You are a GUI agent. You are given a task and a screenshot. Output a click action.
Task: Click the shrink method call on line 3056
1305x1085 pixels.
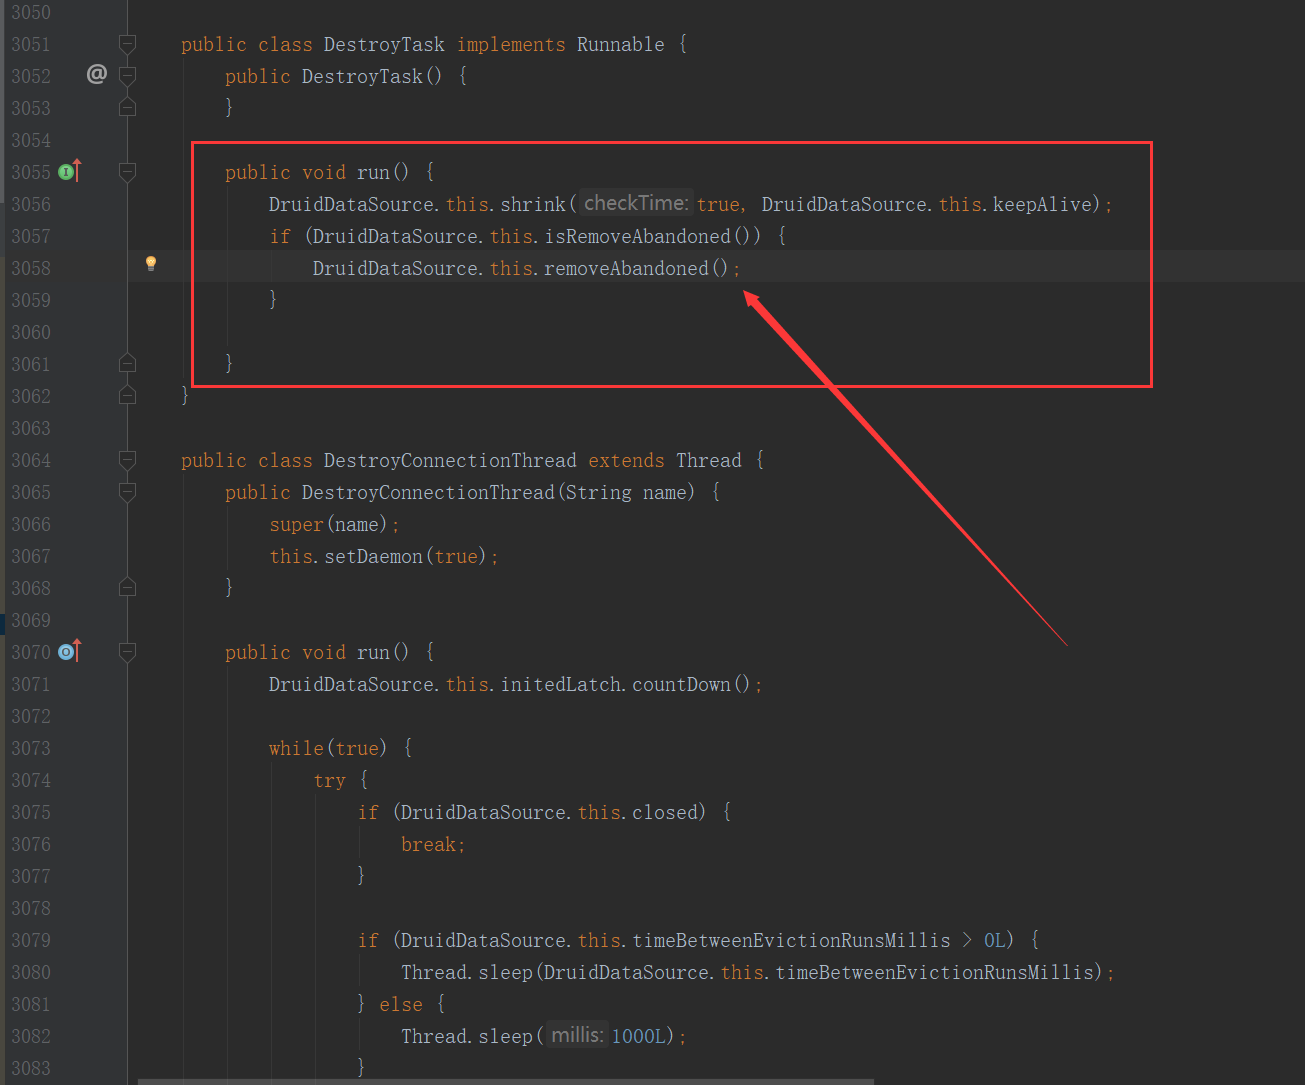point(532,203)
